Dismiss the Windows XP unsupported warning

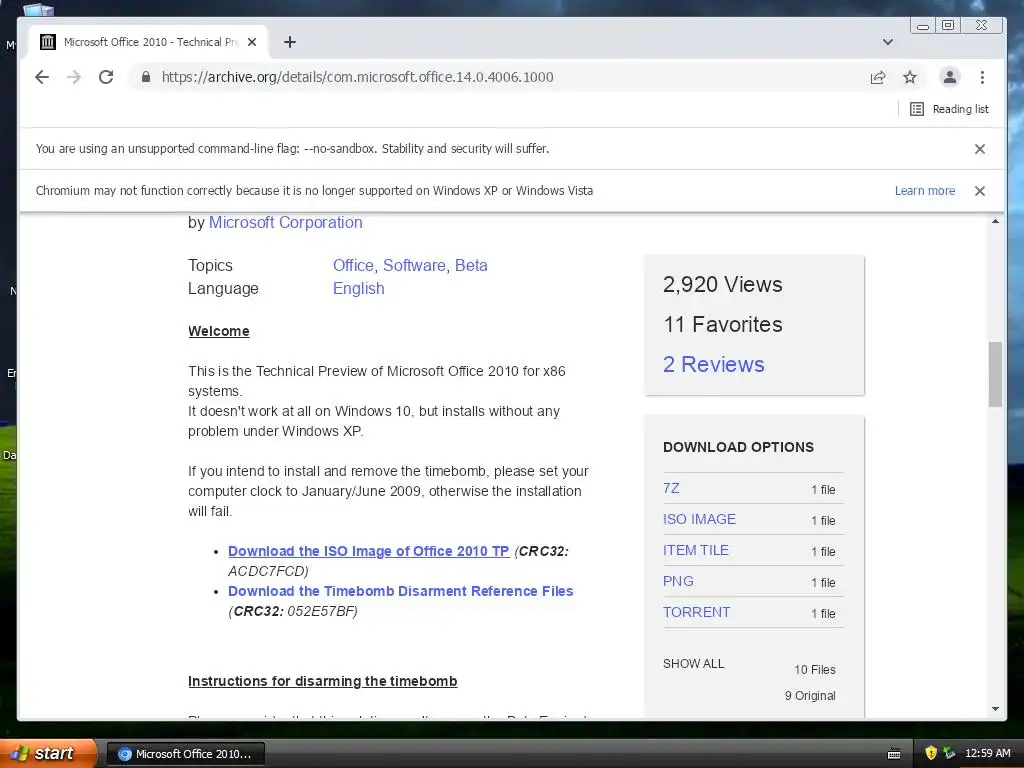tap(980, 191)
